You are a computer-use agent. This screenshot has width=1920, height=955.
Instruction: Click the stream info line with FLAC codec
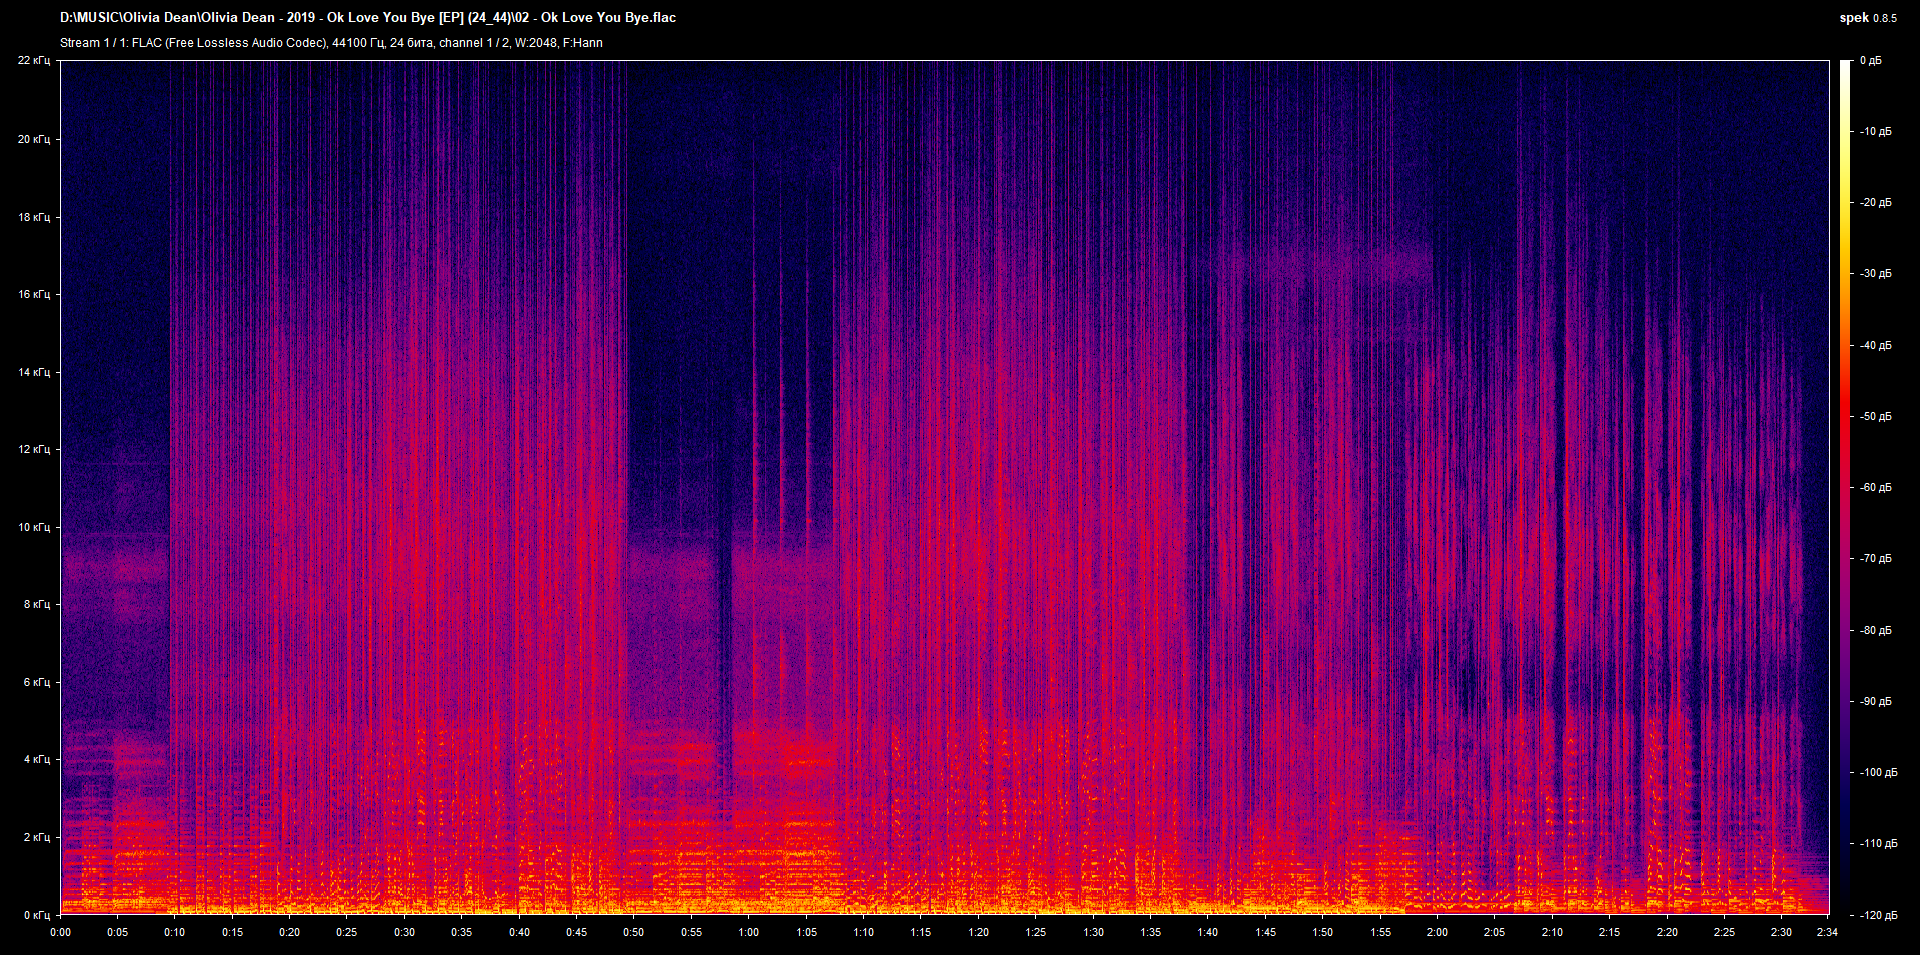pyautogui.click(x=331, y=43)
